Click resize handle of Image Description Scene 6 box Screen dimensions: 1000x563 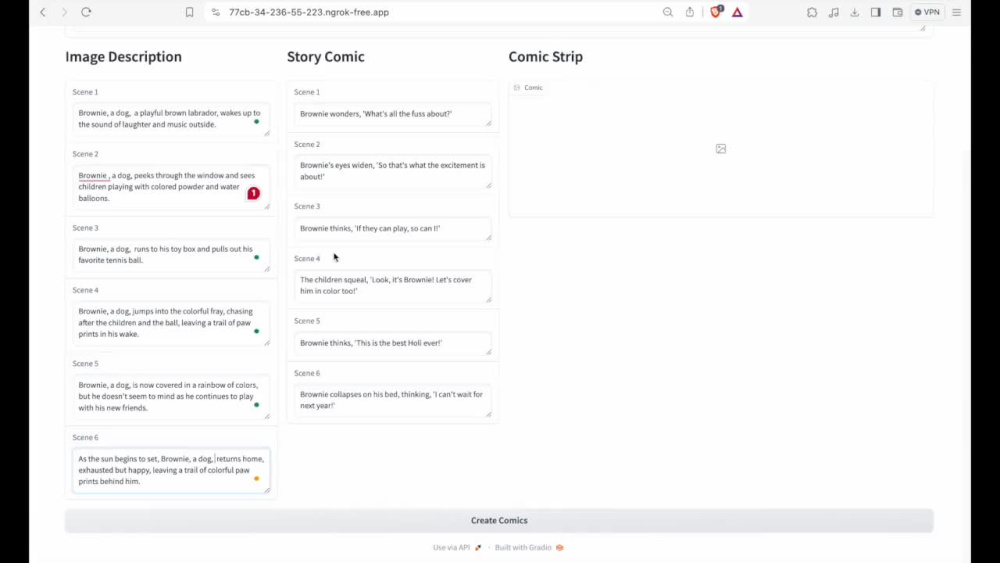pos(267,490)
